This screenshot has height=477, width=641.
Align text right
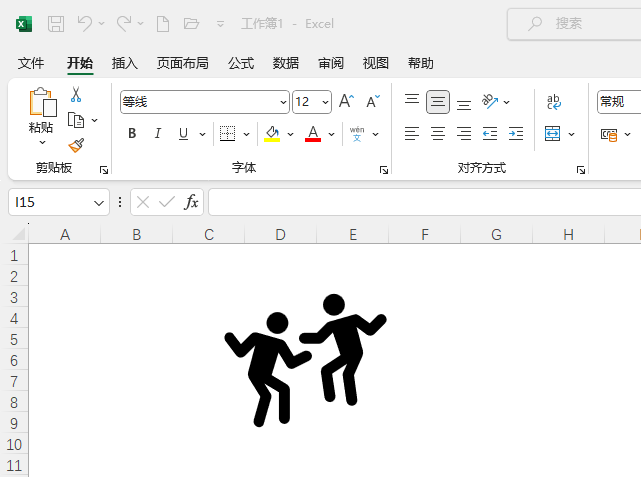point(464,134)
